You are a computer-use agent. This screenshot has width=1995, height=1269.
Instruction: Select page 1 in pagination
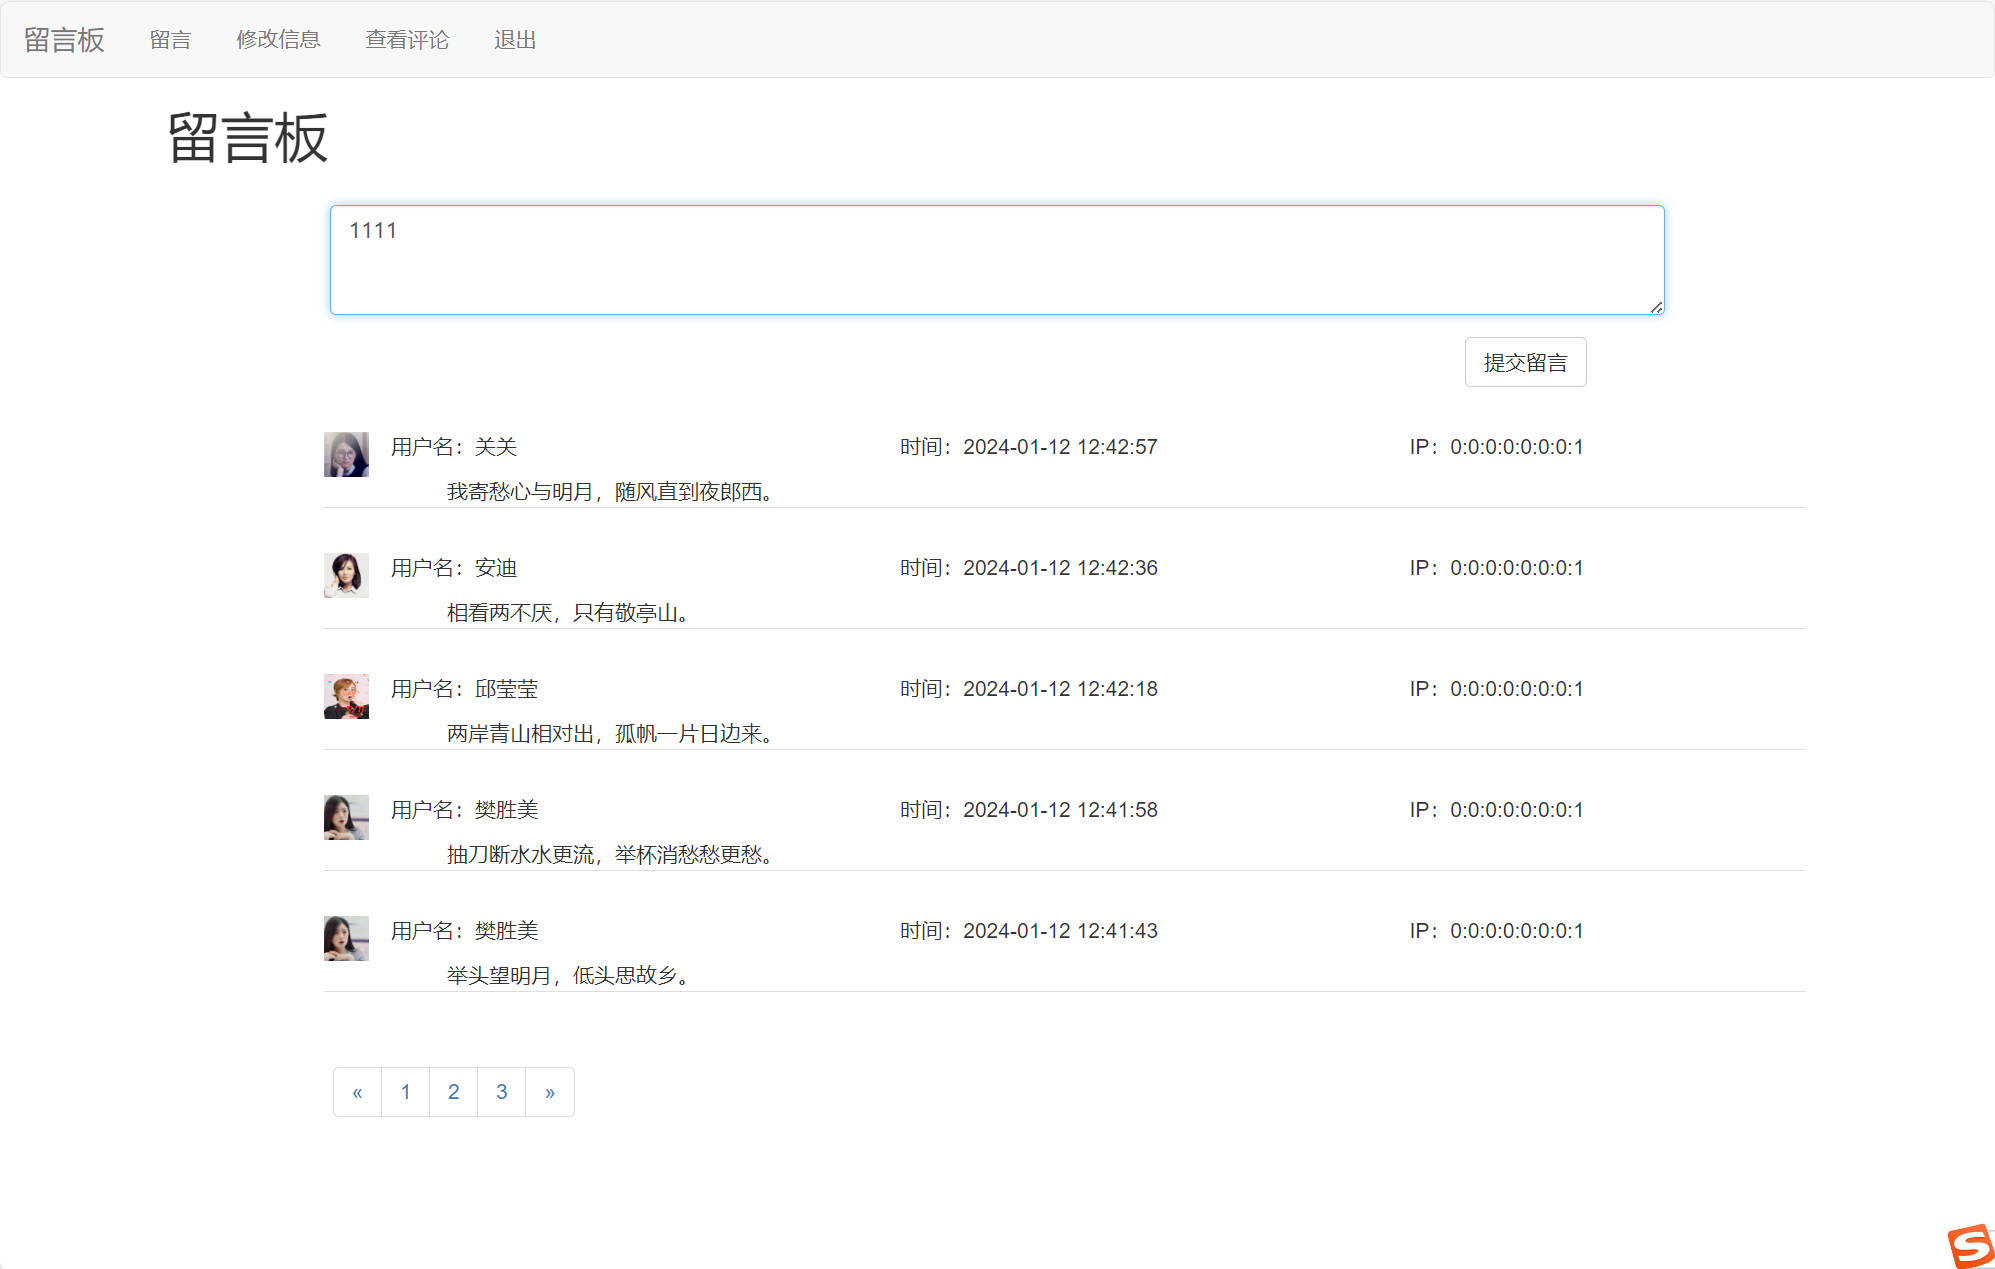click(405, 1092)
